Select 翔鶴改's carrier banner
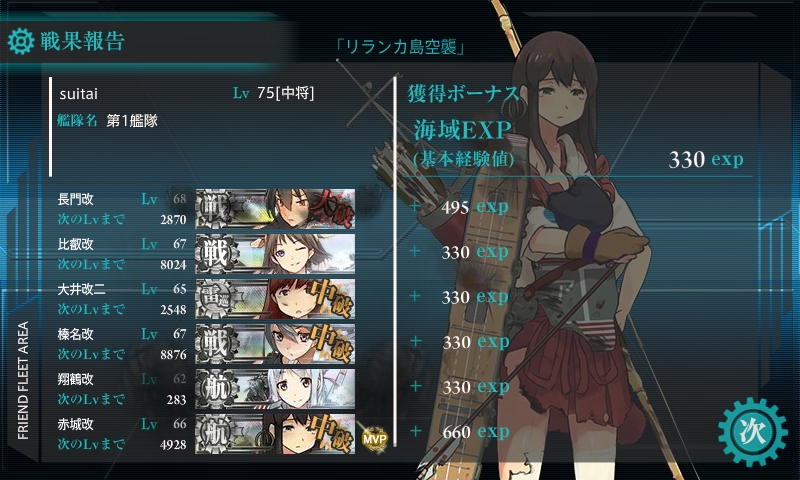This screenshot has height=480, width=800. [x=275, y=388]
